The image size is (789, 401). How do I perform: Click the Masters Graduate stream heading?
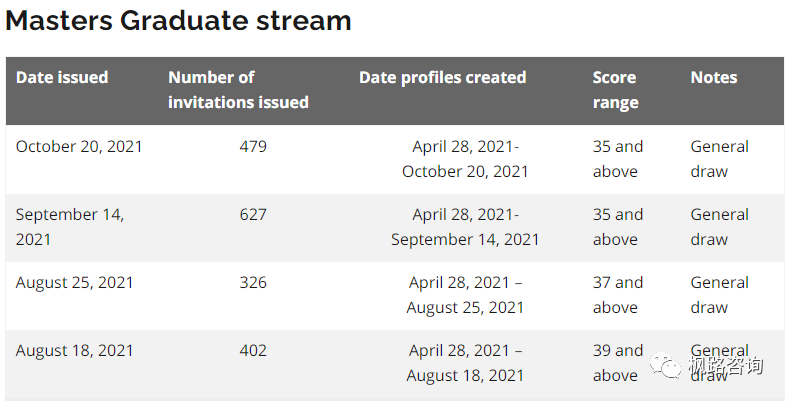point(178,20)
